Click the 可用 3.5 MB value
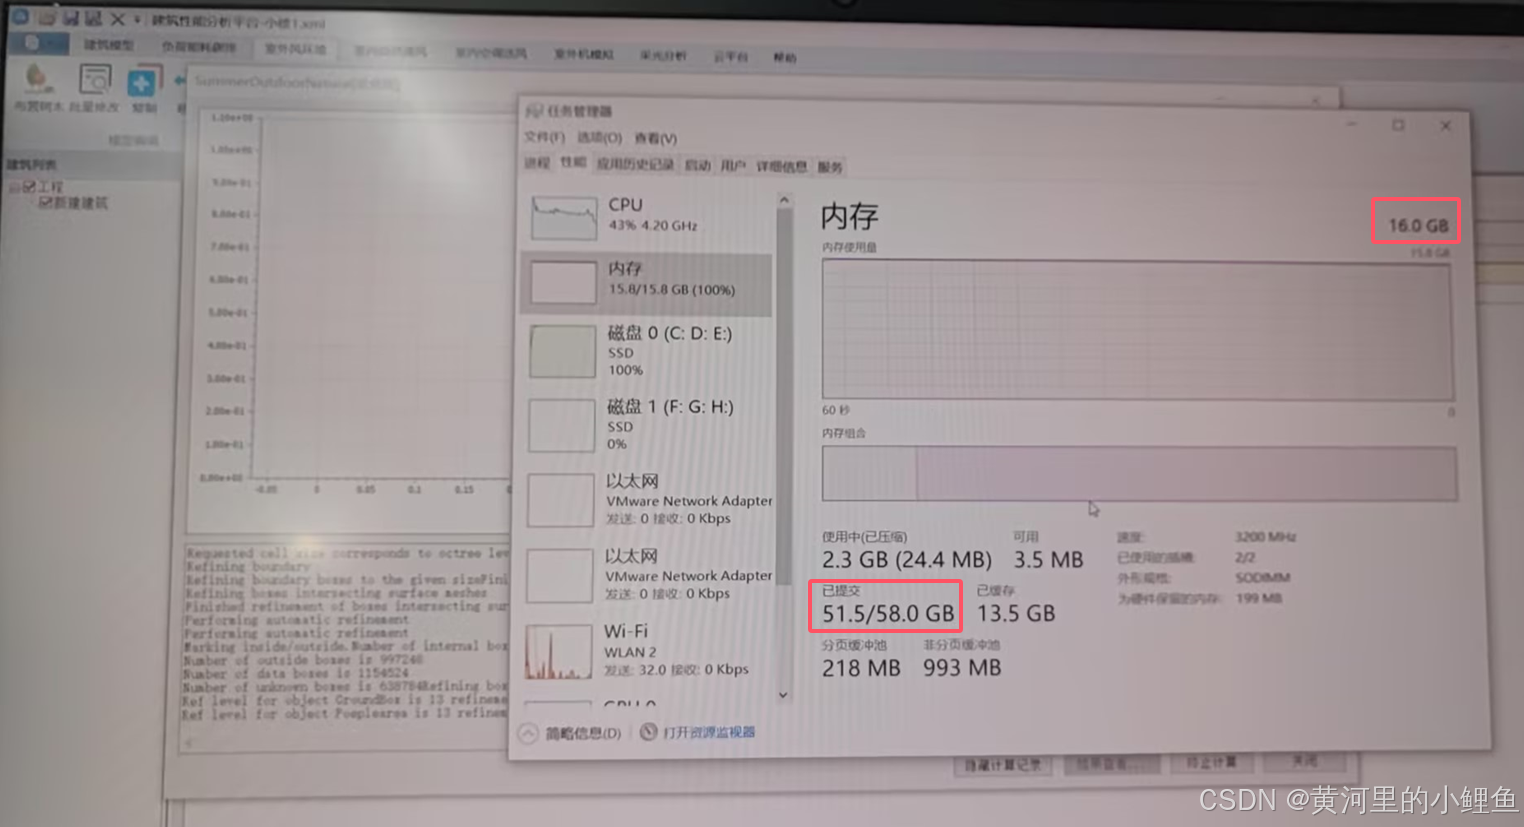The image size is (1524, 827). click(1049, 560)
